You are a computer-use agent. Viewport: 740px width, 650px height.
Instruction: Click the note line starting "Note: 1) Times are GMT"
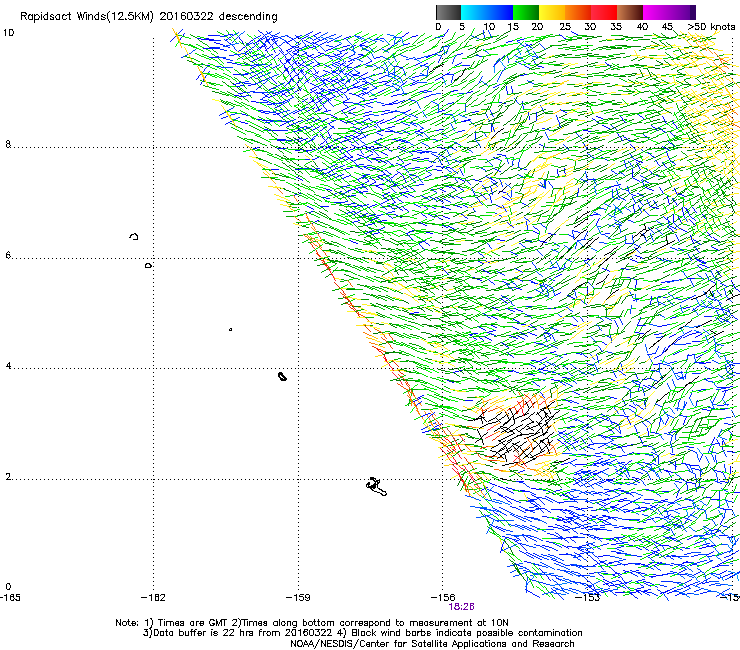tap(312, 623)
